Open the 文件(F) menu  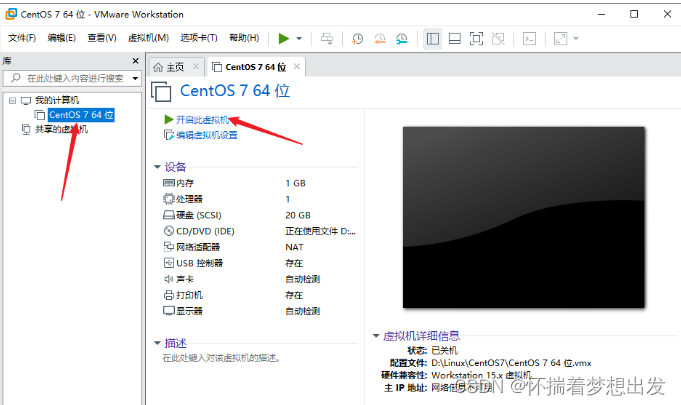22,38
